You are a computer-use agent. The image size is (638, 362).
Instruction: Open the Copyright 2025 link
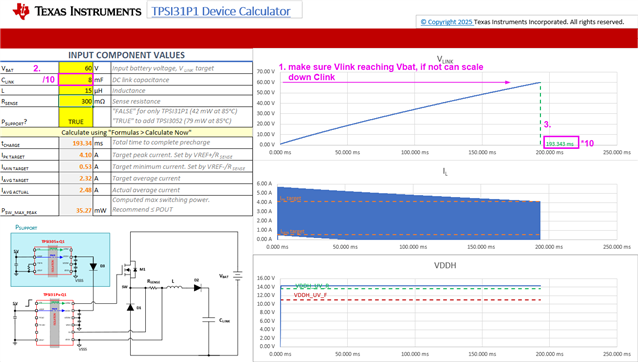pyautogui.click(x=446, y=22)
